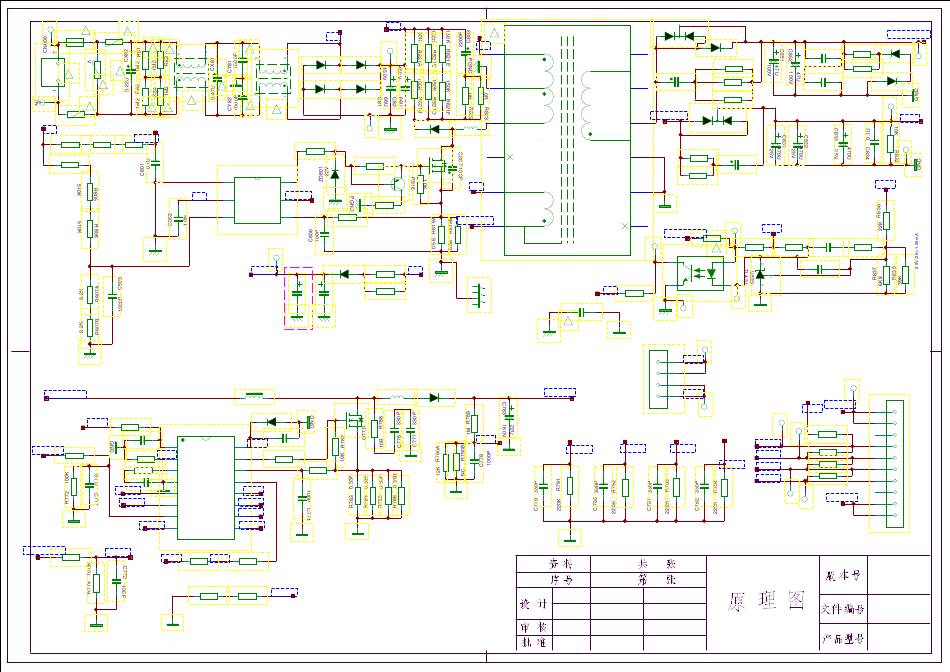
Task: Click the MOSFET next to the NPN transistor
Action: click(x=439, y=165)
